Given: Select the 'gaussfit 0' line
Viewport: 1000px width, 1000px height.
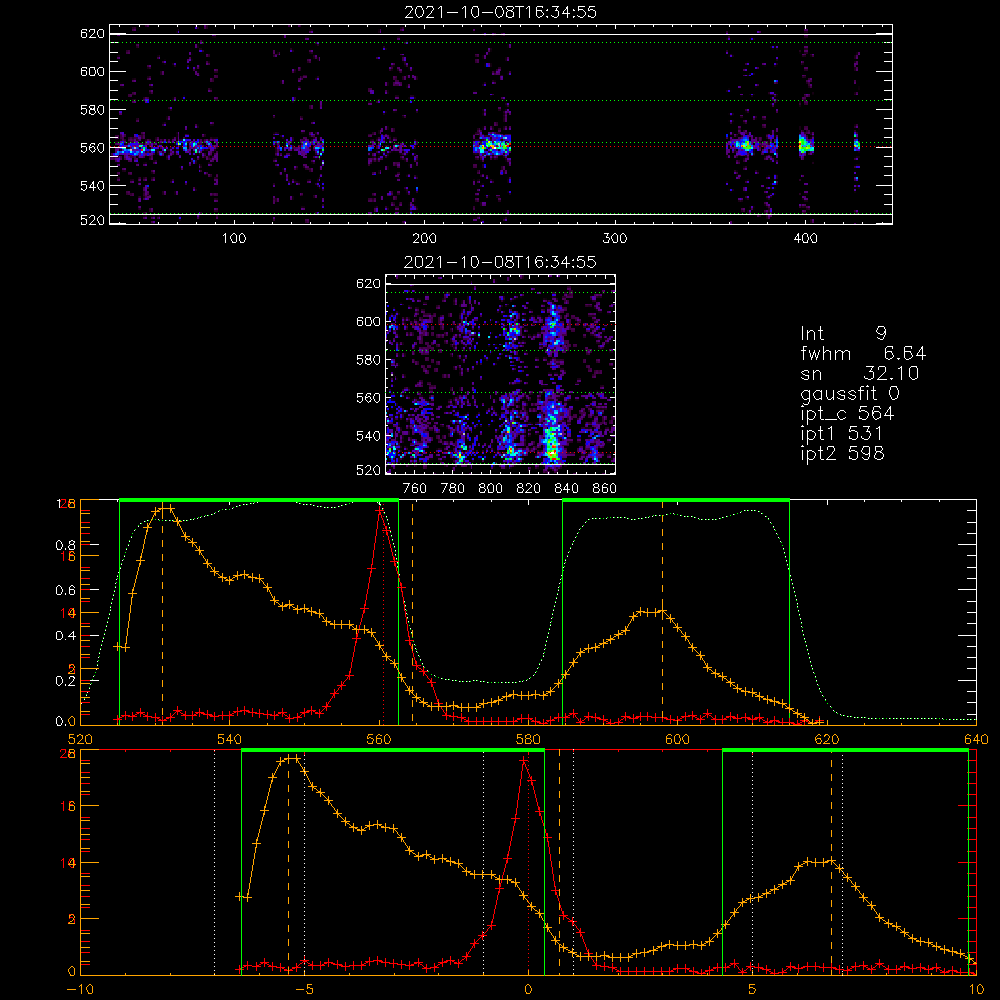Looking at the screenshot, I should [x=849, y=393].
